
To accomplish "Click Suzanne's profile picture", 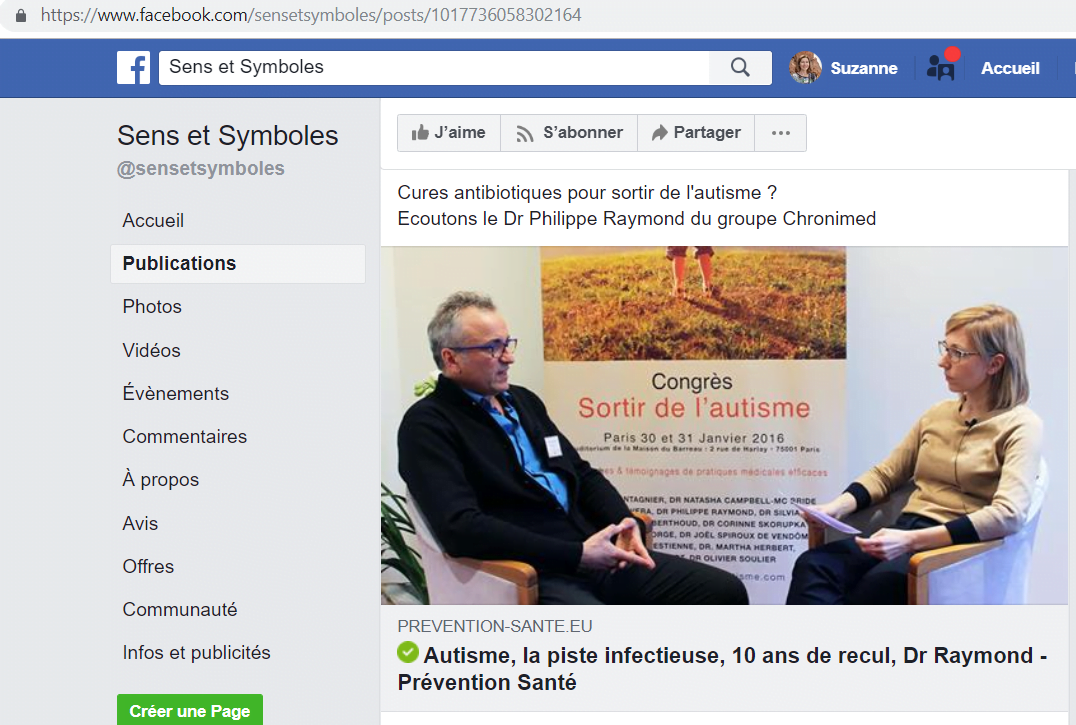I will click(805, 67).
